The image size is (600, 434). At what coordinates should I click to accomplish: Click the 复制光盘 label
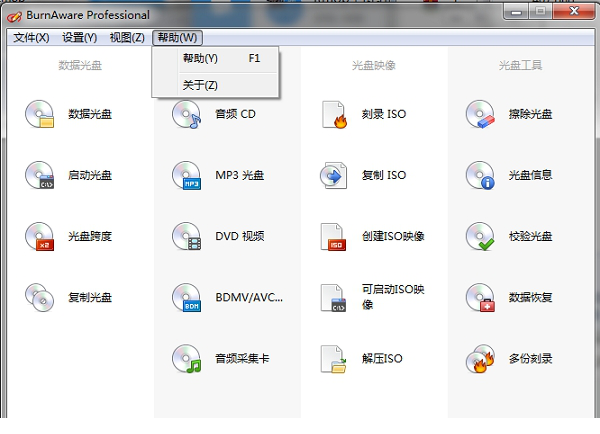tap(90, 297)
